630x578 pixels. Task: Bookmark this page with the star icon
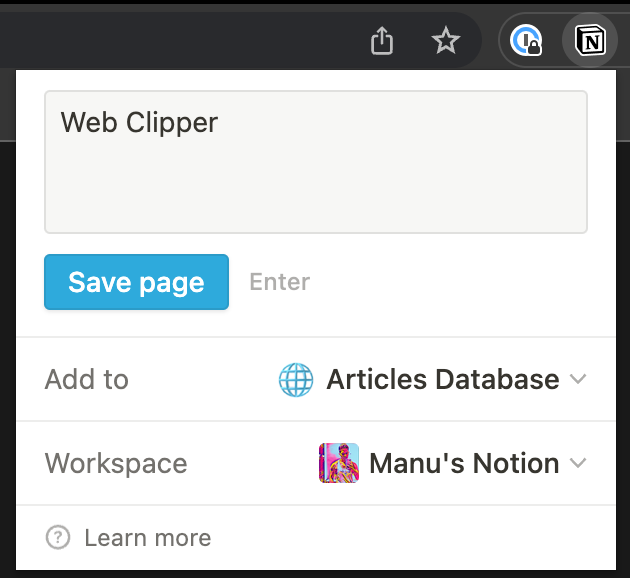click(x=445, y=41)
